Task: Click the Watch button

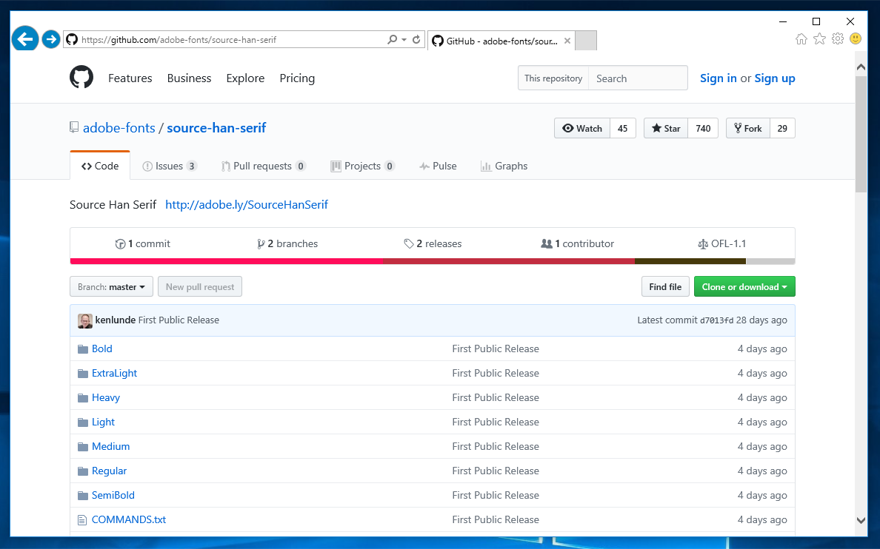Action: [x=582, y=128]
